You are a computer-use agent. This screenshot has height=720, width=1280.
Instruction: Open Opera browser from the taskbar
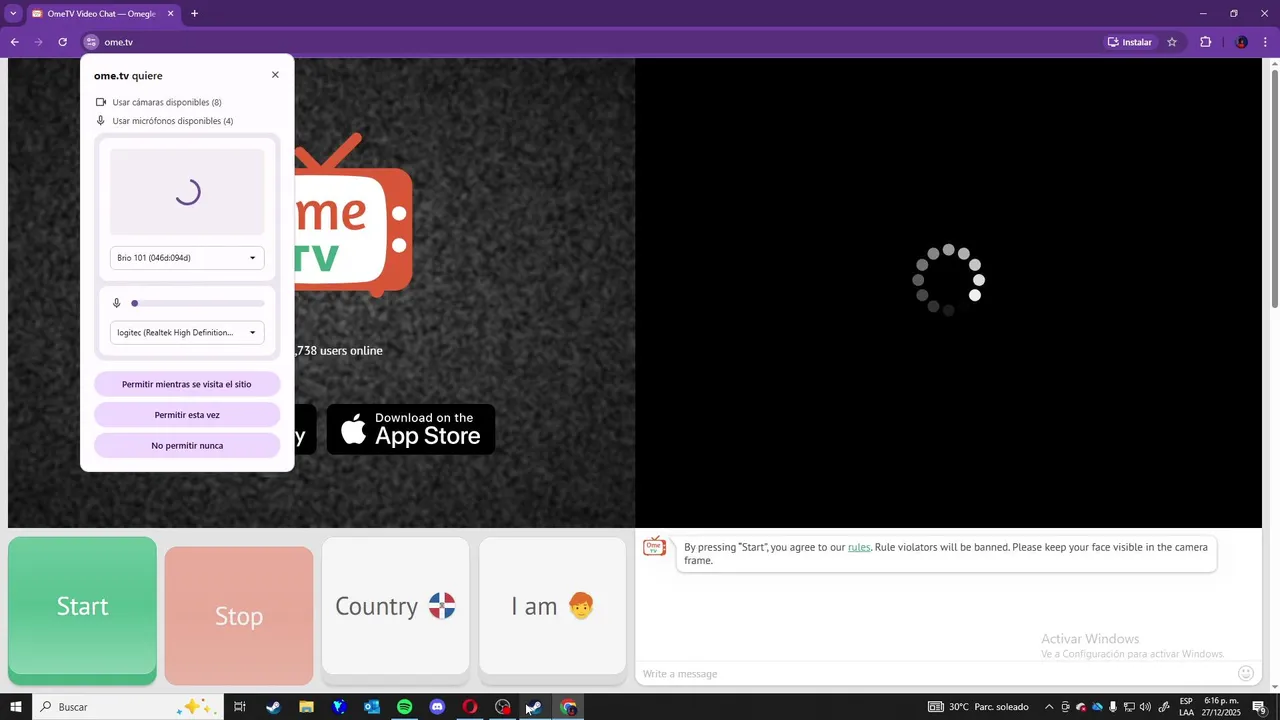pyautogui.click(x=470, y=707)
